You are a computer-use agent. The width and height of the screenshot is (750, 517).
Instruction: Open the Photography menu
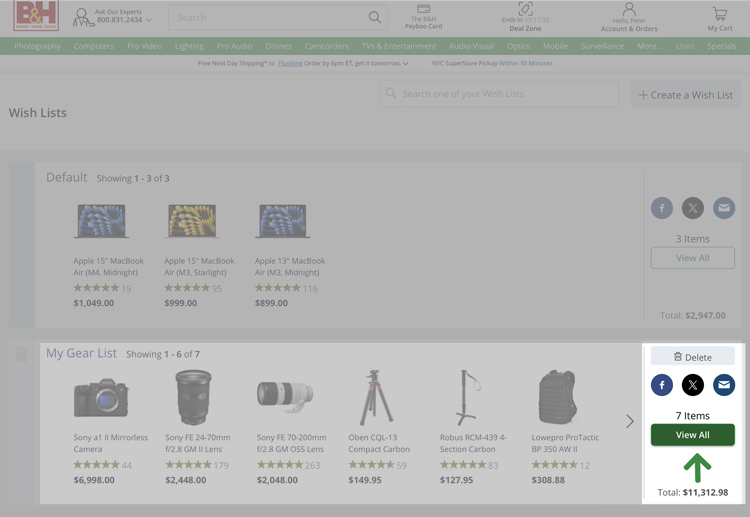point(37,46)
